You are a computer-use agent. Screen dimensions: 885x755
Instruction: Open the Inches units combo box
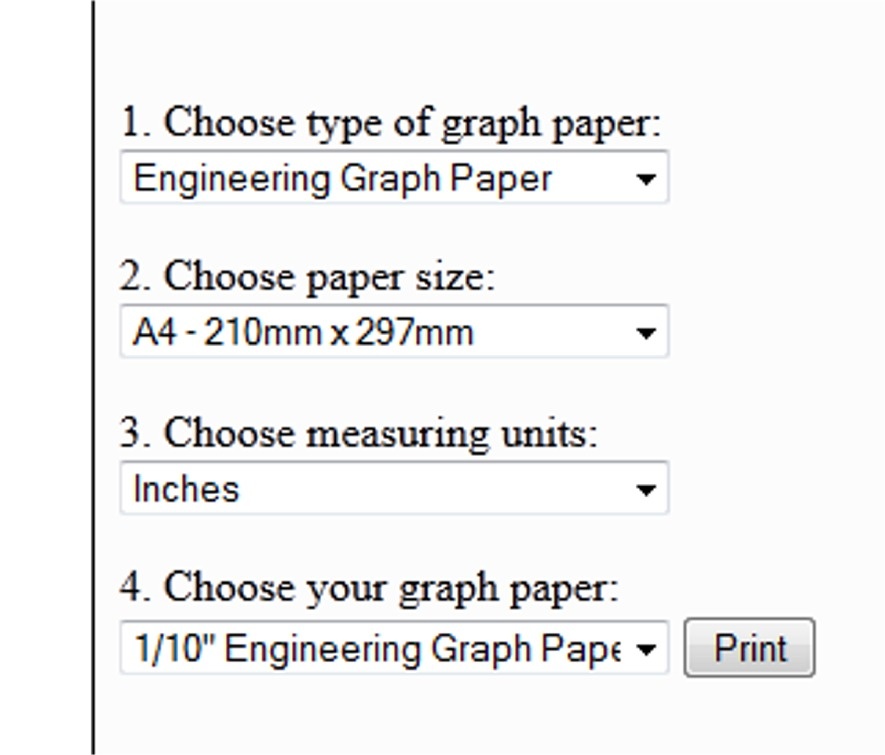(380, 489)
